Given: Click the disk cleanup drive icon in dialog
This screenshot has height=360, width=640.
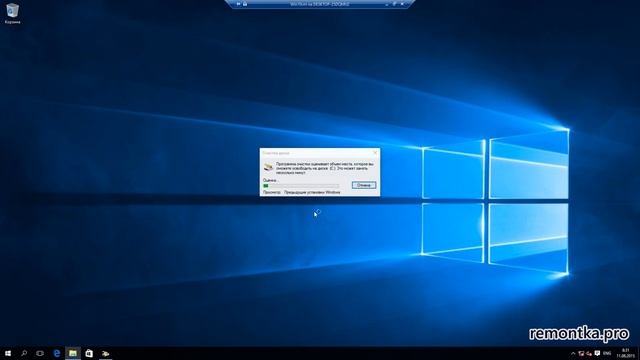Looking at the screenshot, I should 268,167.
